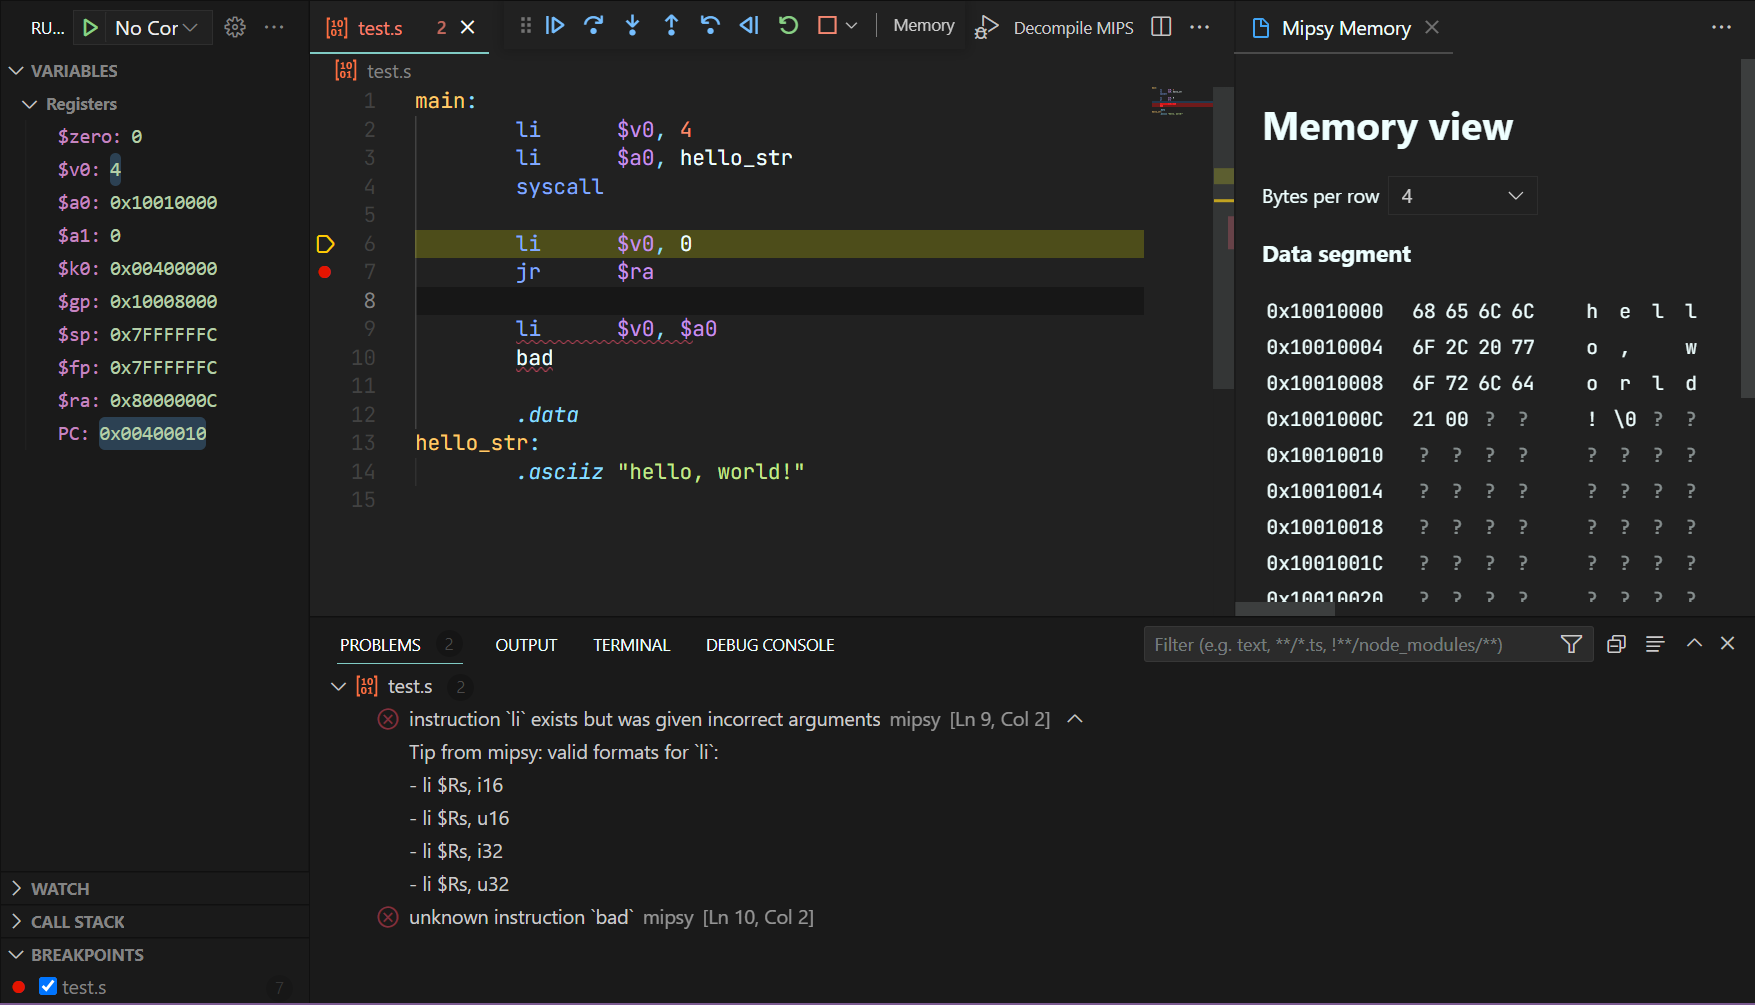Click the current-line debug arrow in gutter
Image resolution: width=1755 pixels, height=1005 pixels.
pyautogui.click(x=325, y=244)
